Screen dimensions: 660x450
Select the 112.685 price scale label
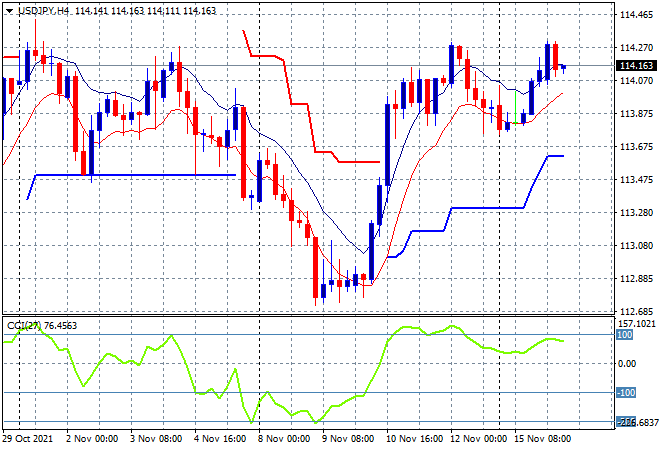636,312
